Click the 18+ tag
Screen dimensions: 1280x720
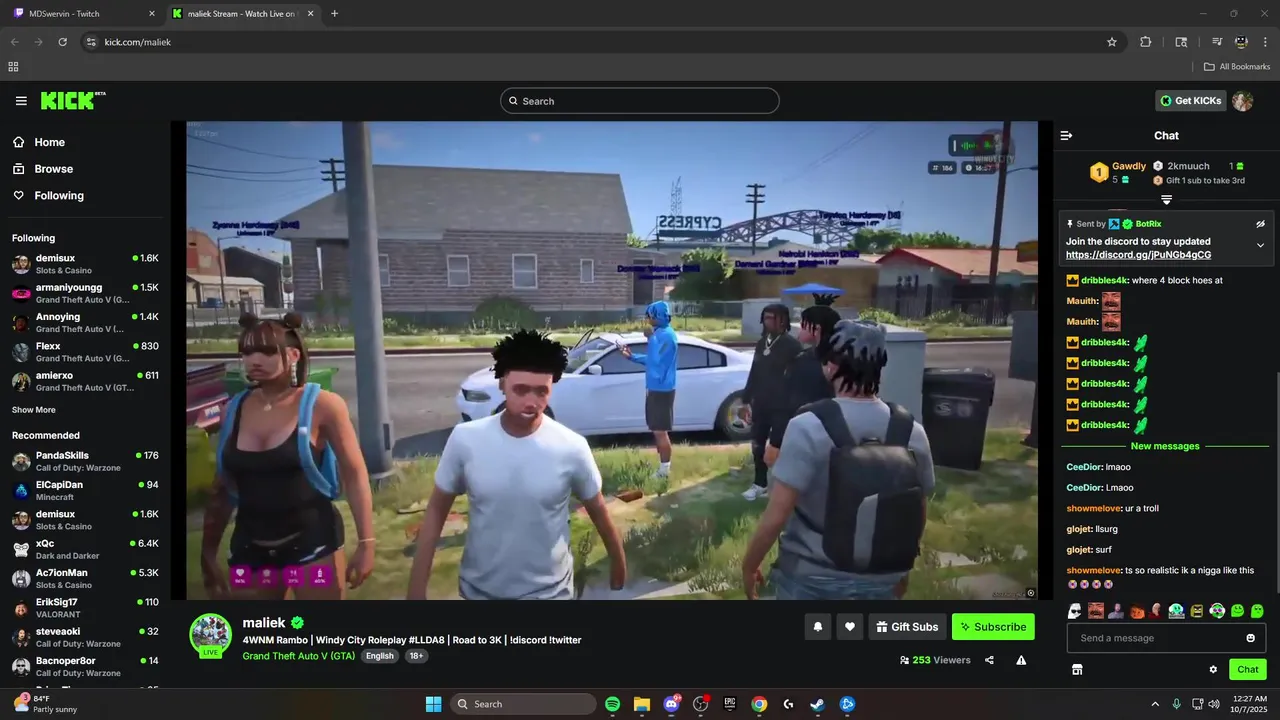click(x=416, y=656)
